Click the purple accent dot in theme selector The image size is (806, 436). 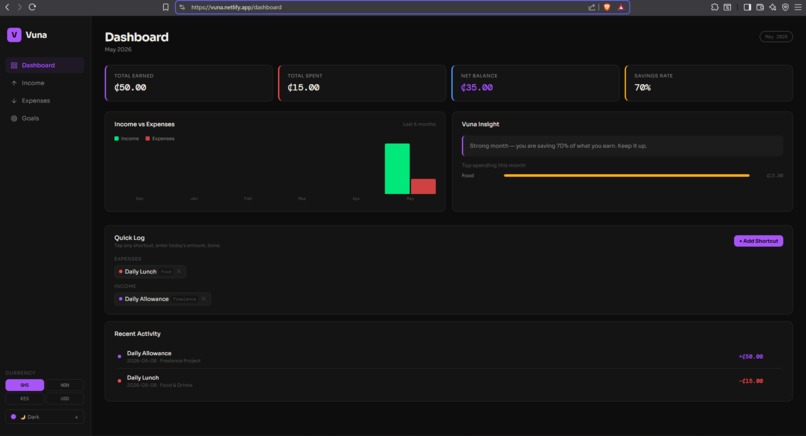(x=13, y=416)
